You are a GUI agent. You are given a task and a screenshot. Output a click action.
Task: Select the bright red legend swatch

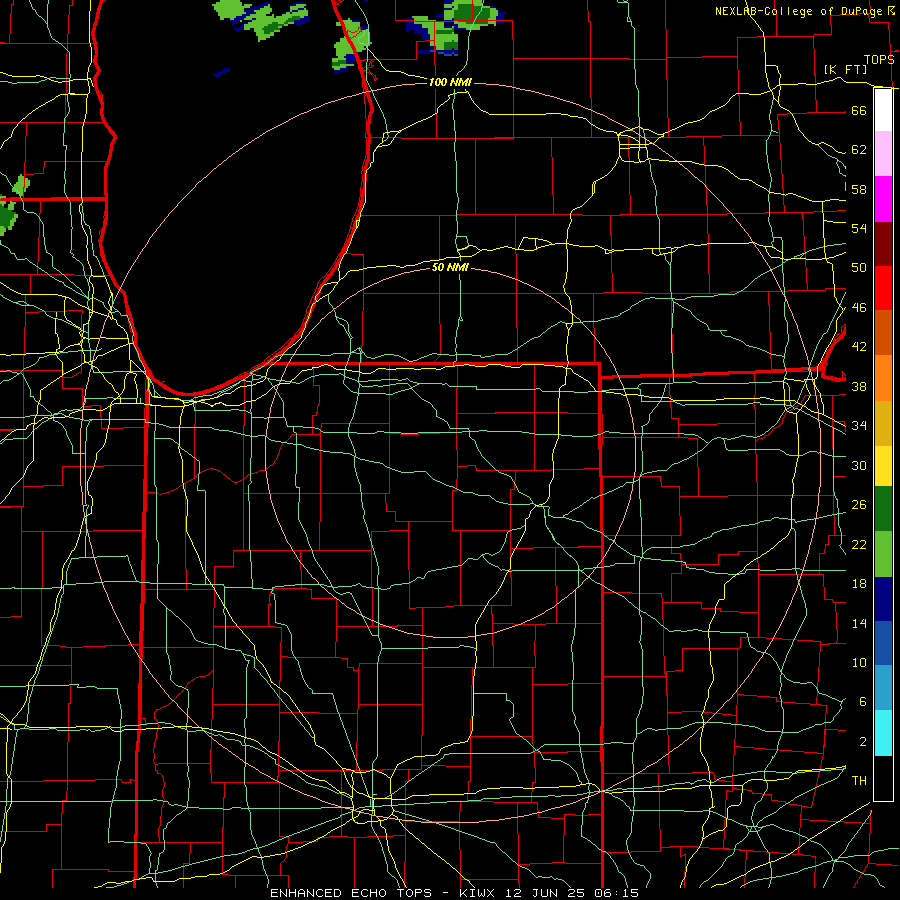[x=883, y=288]
